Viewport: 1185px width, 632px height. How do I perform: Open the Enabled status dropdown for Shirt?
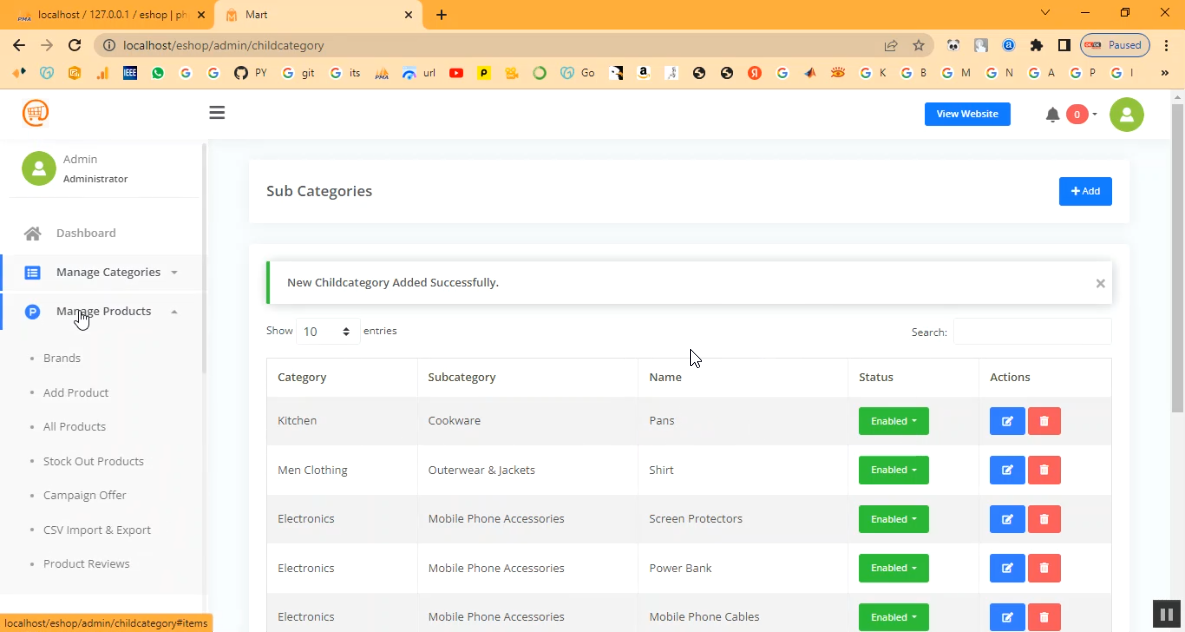(x=893, y=470)
